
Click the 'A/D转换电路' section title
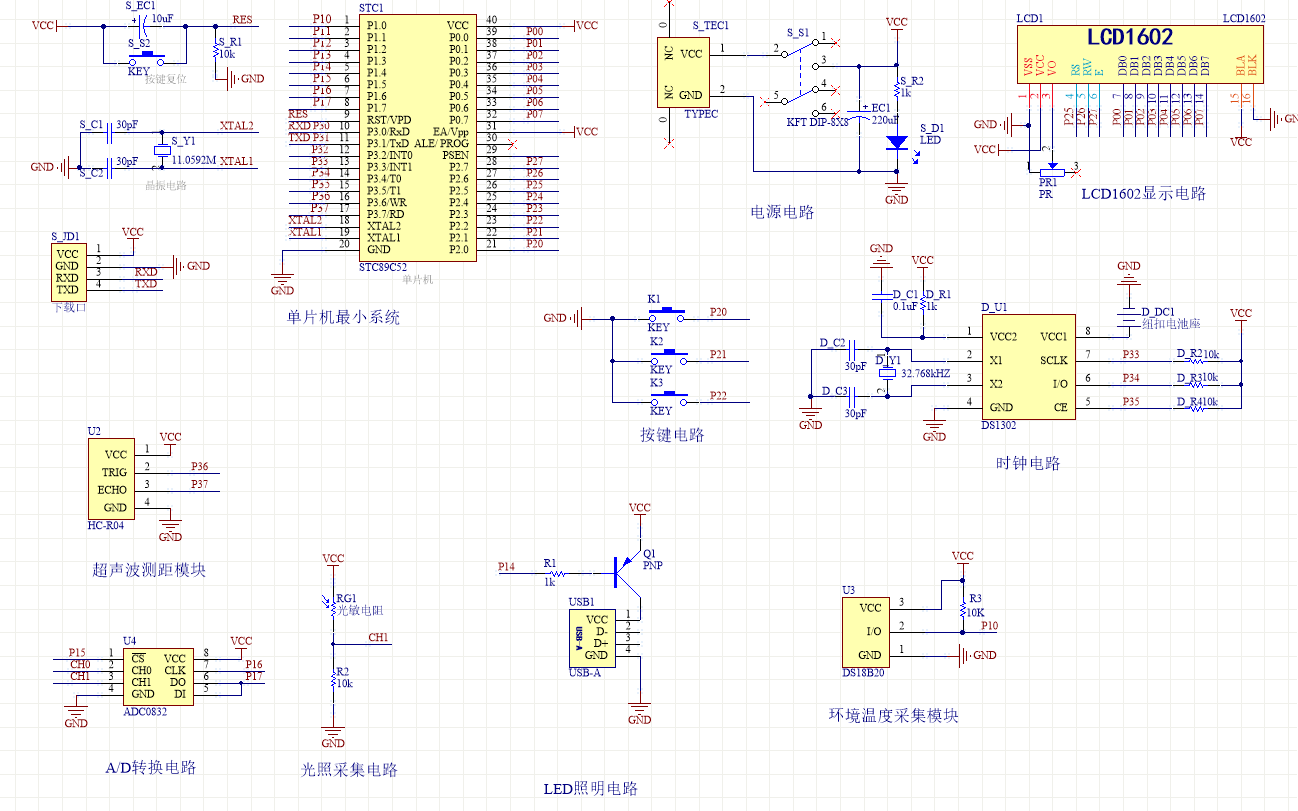coord(151,768)
